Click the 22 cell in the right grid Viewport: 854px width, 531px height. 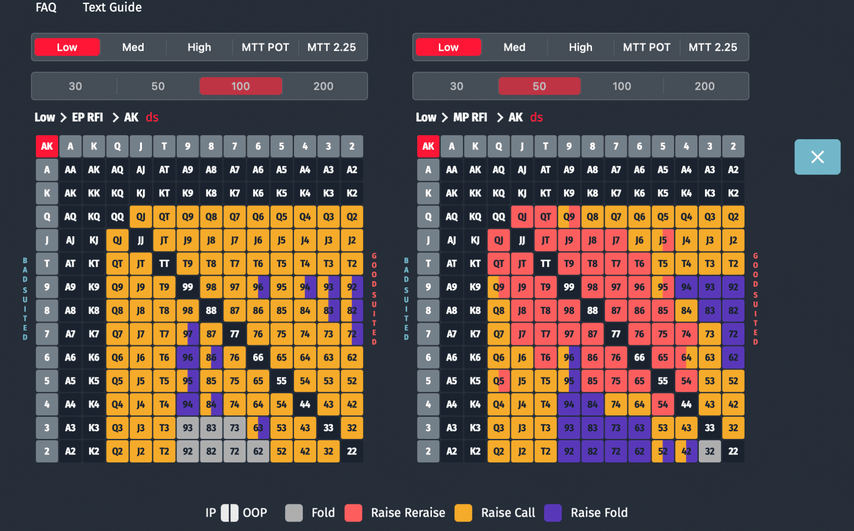pyautogui.click(x=733, y=451)
